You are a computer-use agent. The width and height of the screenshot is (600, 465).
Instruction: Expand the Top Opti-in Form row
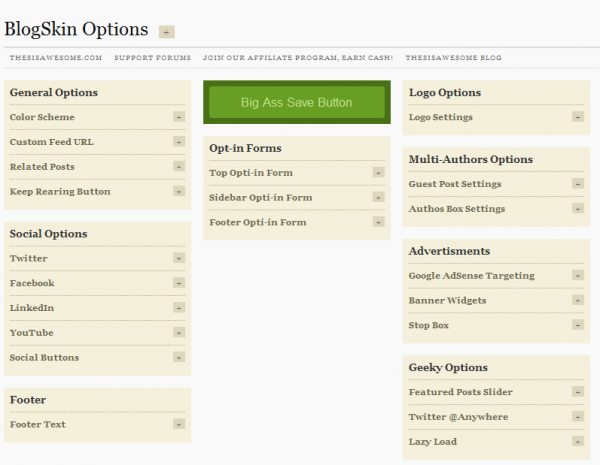pos(378,173)
